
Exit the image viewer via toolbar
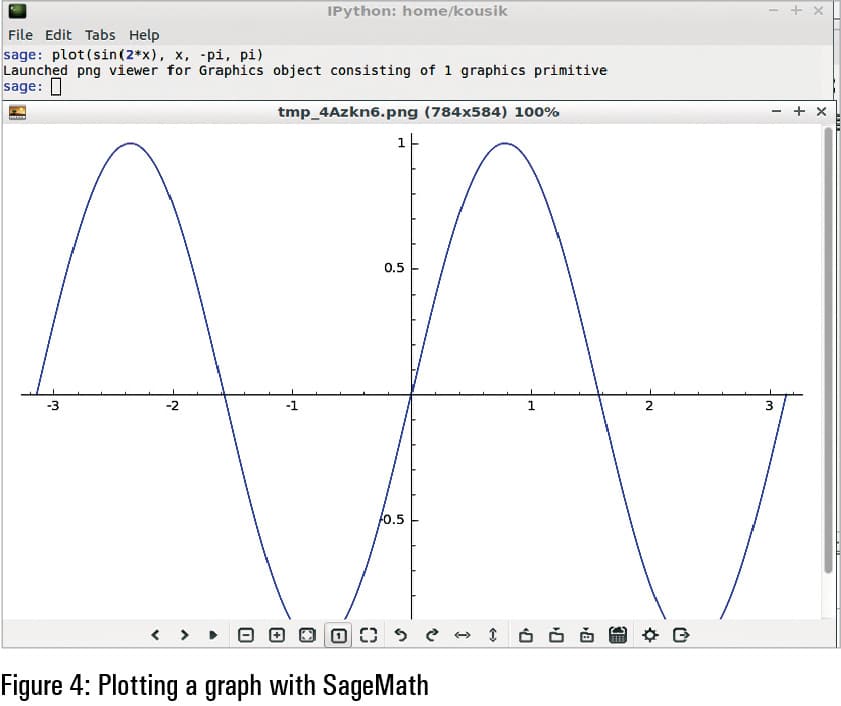click(x=682, y=635)
